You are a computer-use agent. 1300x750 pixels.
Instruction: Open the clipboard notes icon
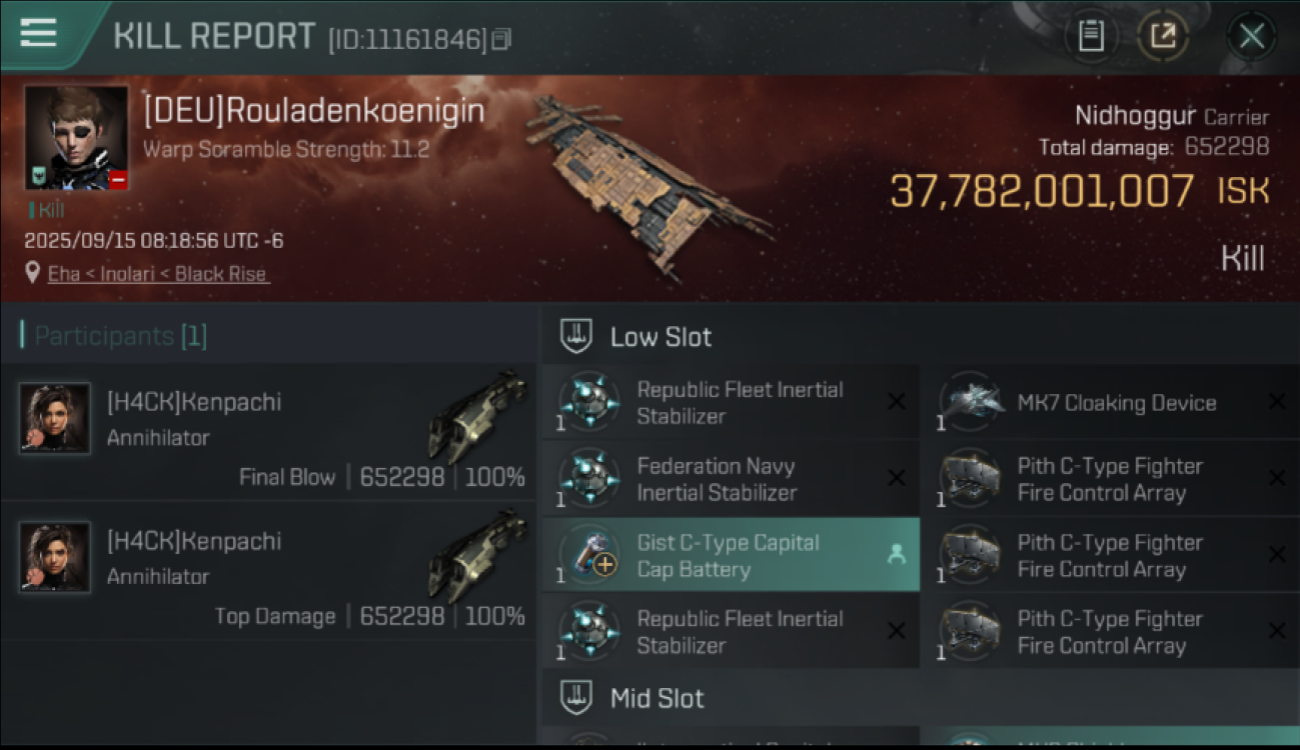pos(1091,37)
